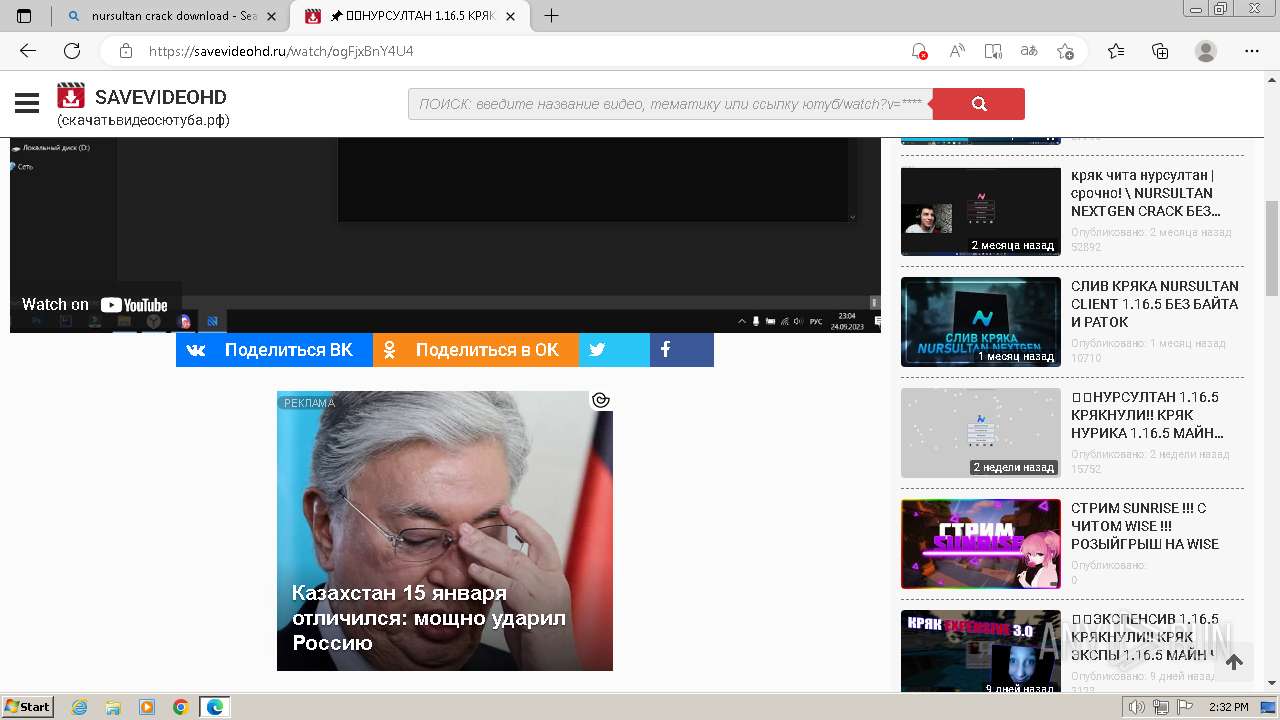Click the volume speaker tray icon
Image resolution: width=1280 pixels, height=720 pixels.
click(1137, 707)
